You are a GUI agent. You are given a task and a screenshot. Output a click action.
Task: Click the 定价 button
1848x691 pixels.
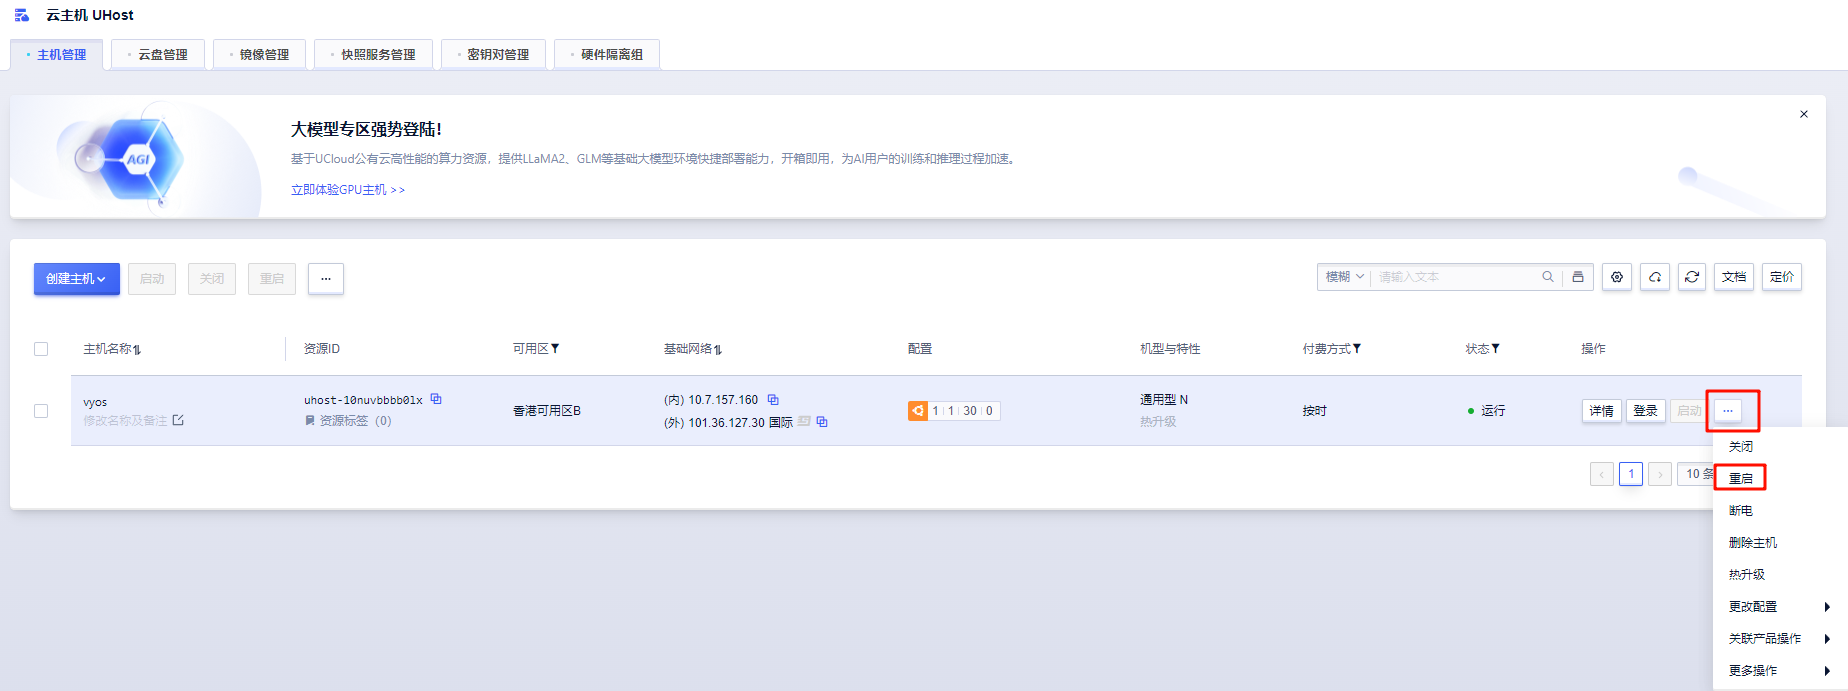point(1782,277)
